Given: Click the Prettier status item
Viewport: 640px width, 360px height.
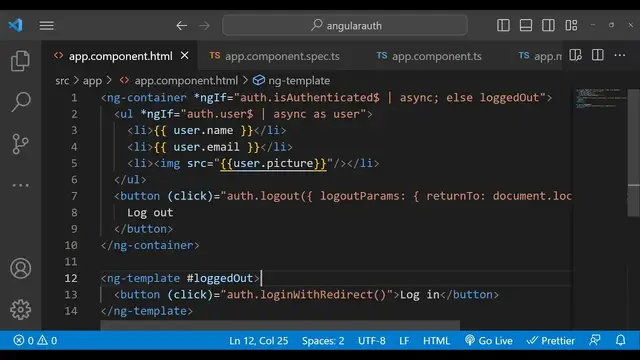Looking at the screenshot, I should click(550, 340).
